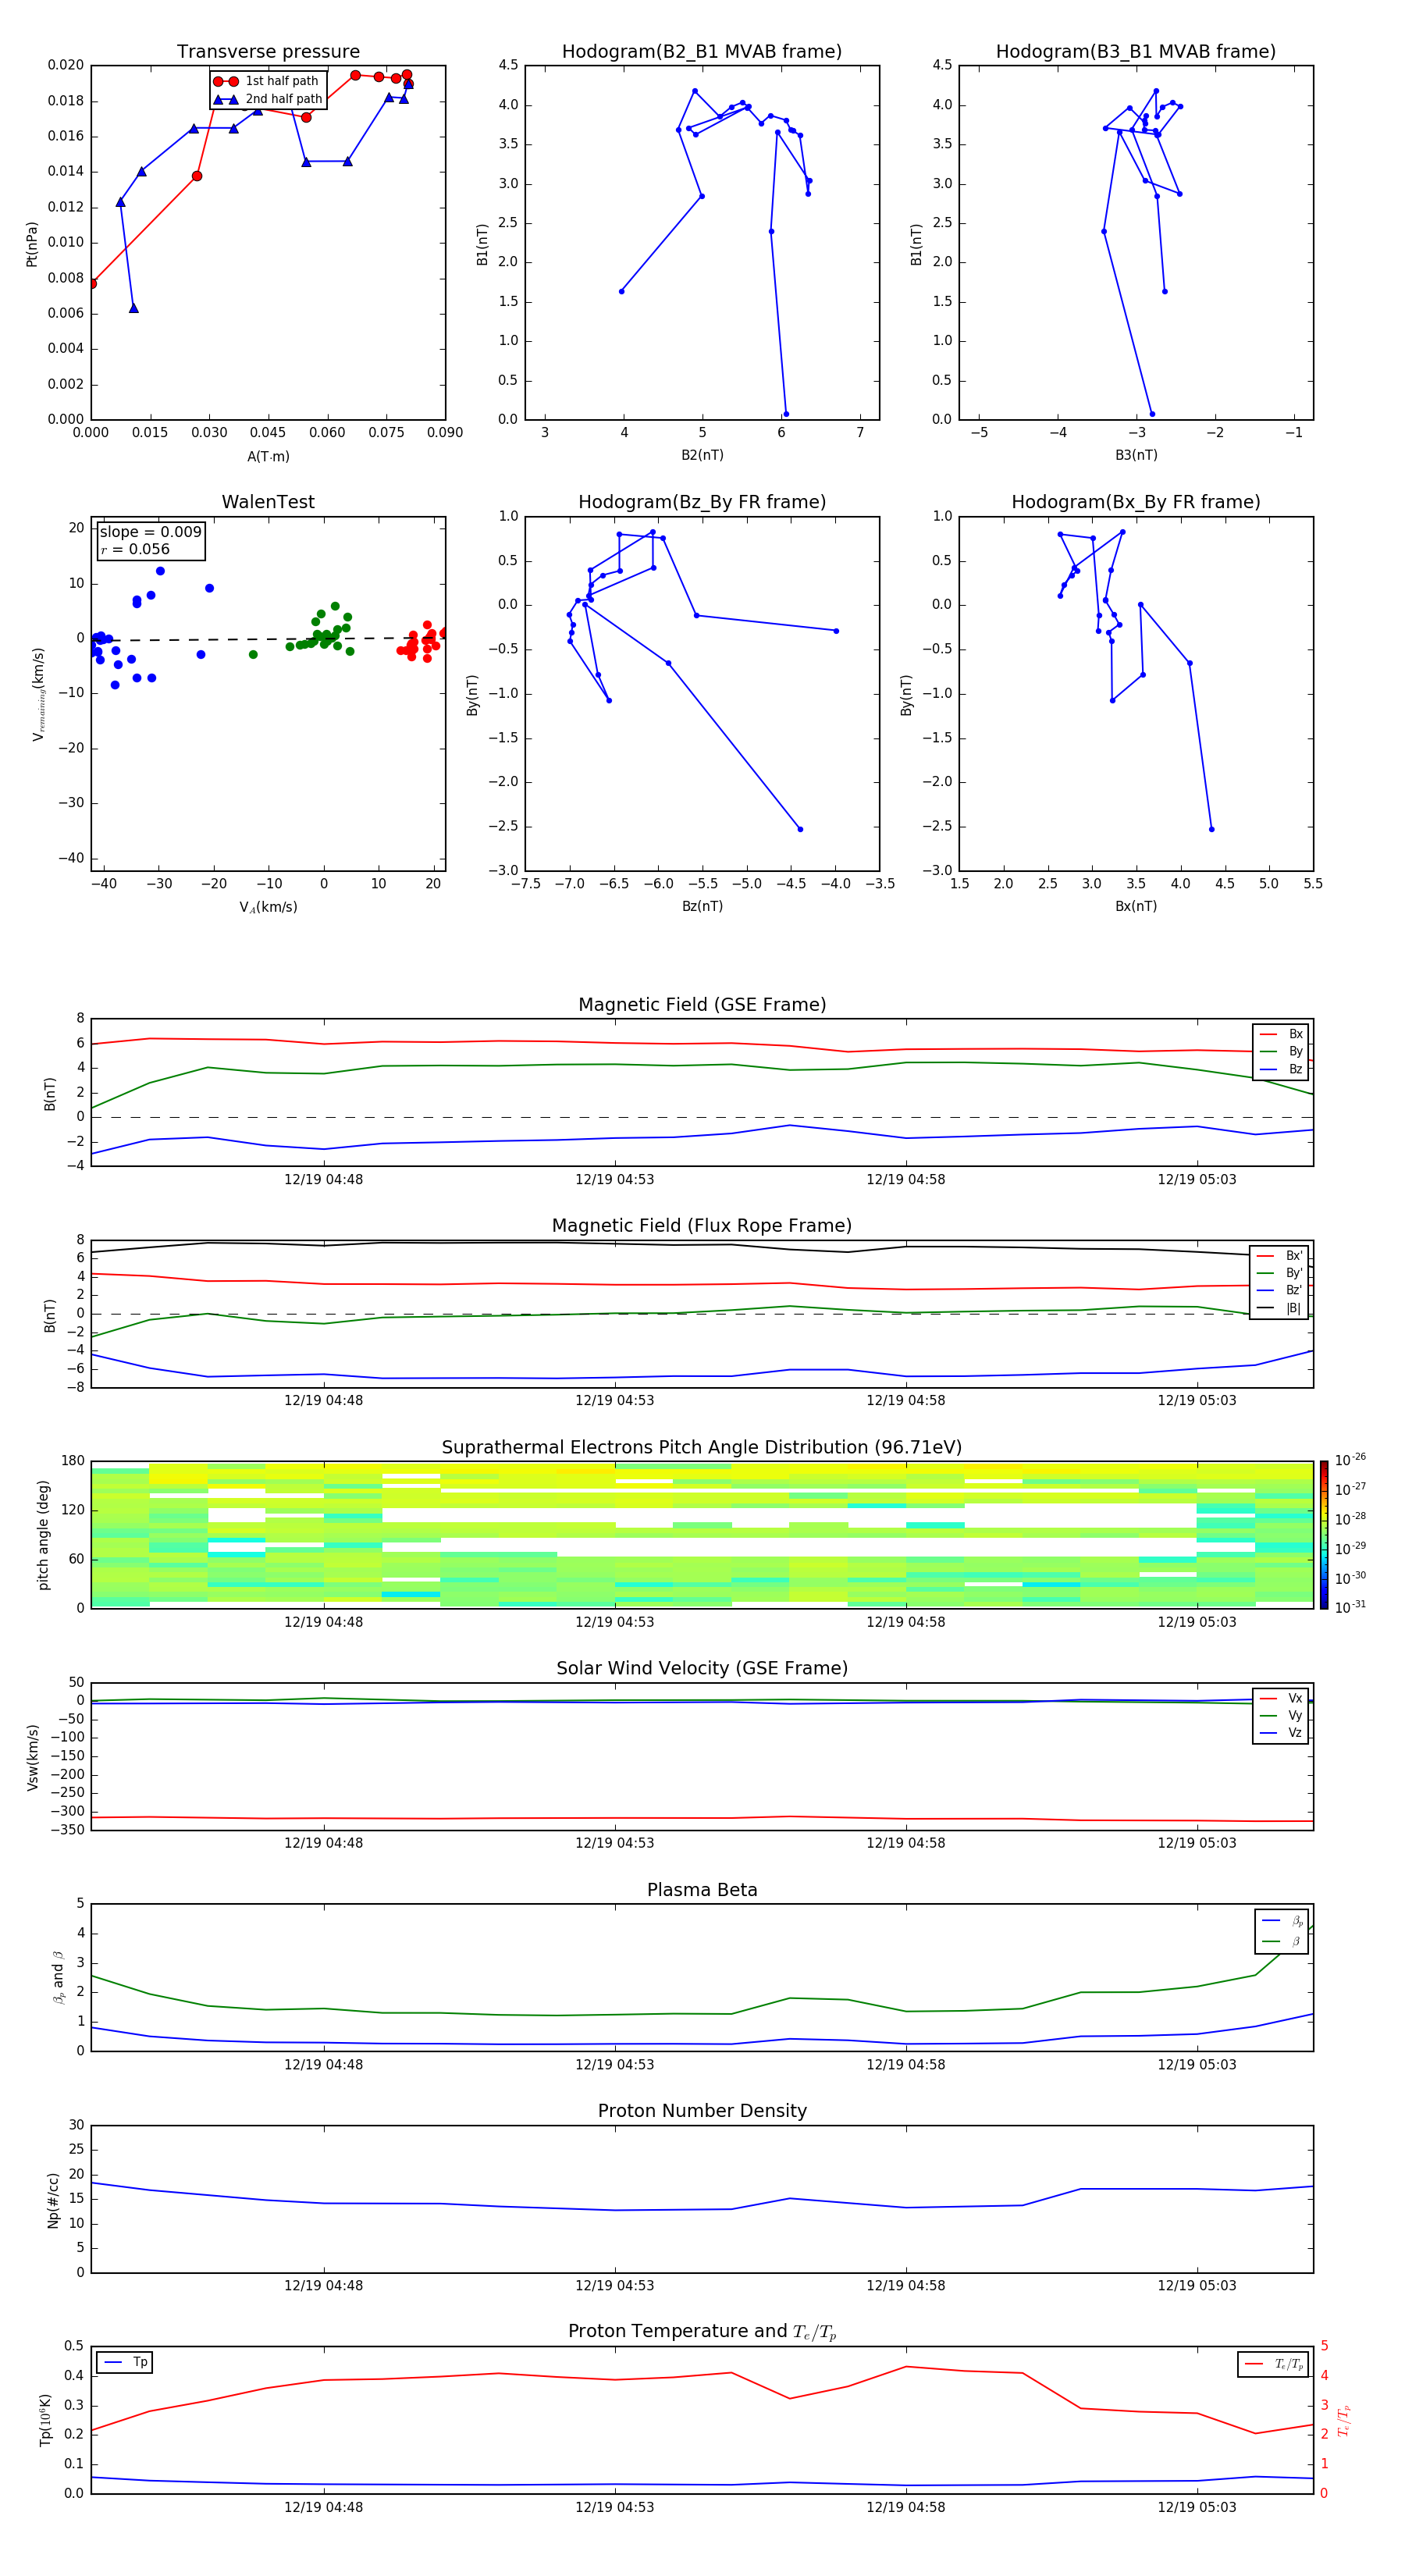Screen dimensions: 1405x2576
Task: Click the plasma beta legend box
Action: click(1281, 1932)
